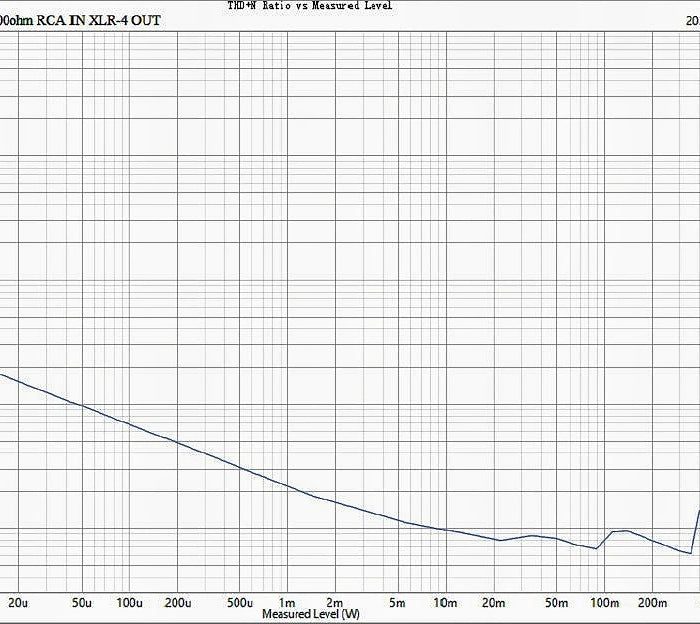The height and width of the screenshot is (624, 700).
Task: Click the 20m x-axis tick label
Action: point(493,603)
